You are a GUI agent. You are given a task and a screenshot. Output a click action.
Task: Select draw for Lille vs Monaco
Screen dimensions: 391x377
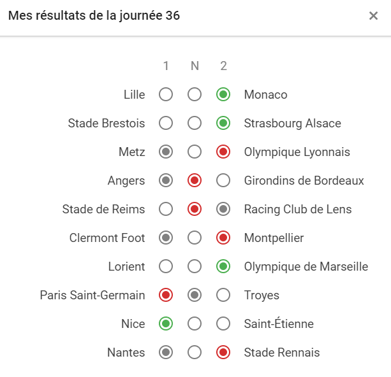click(x=194, y=95)
